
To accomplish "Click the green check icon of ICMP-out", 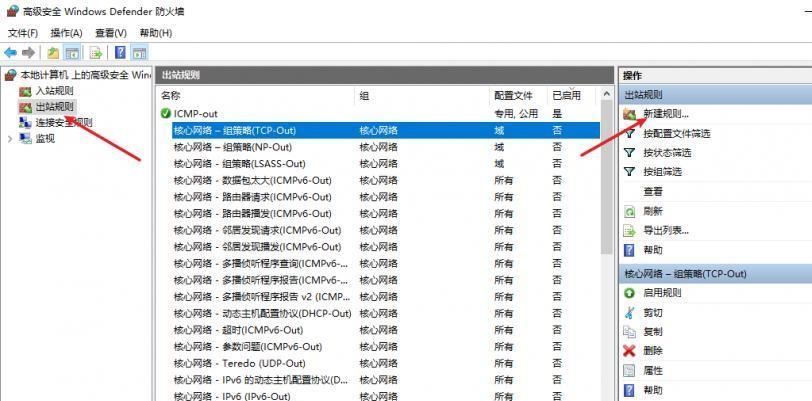I will 166,113.
